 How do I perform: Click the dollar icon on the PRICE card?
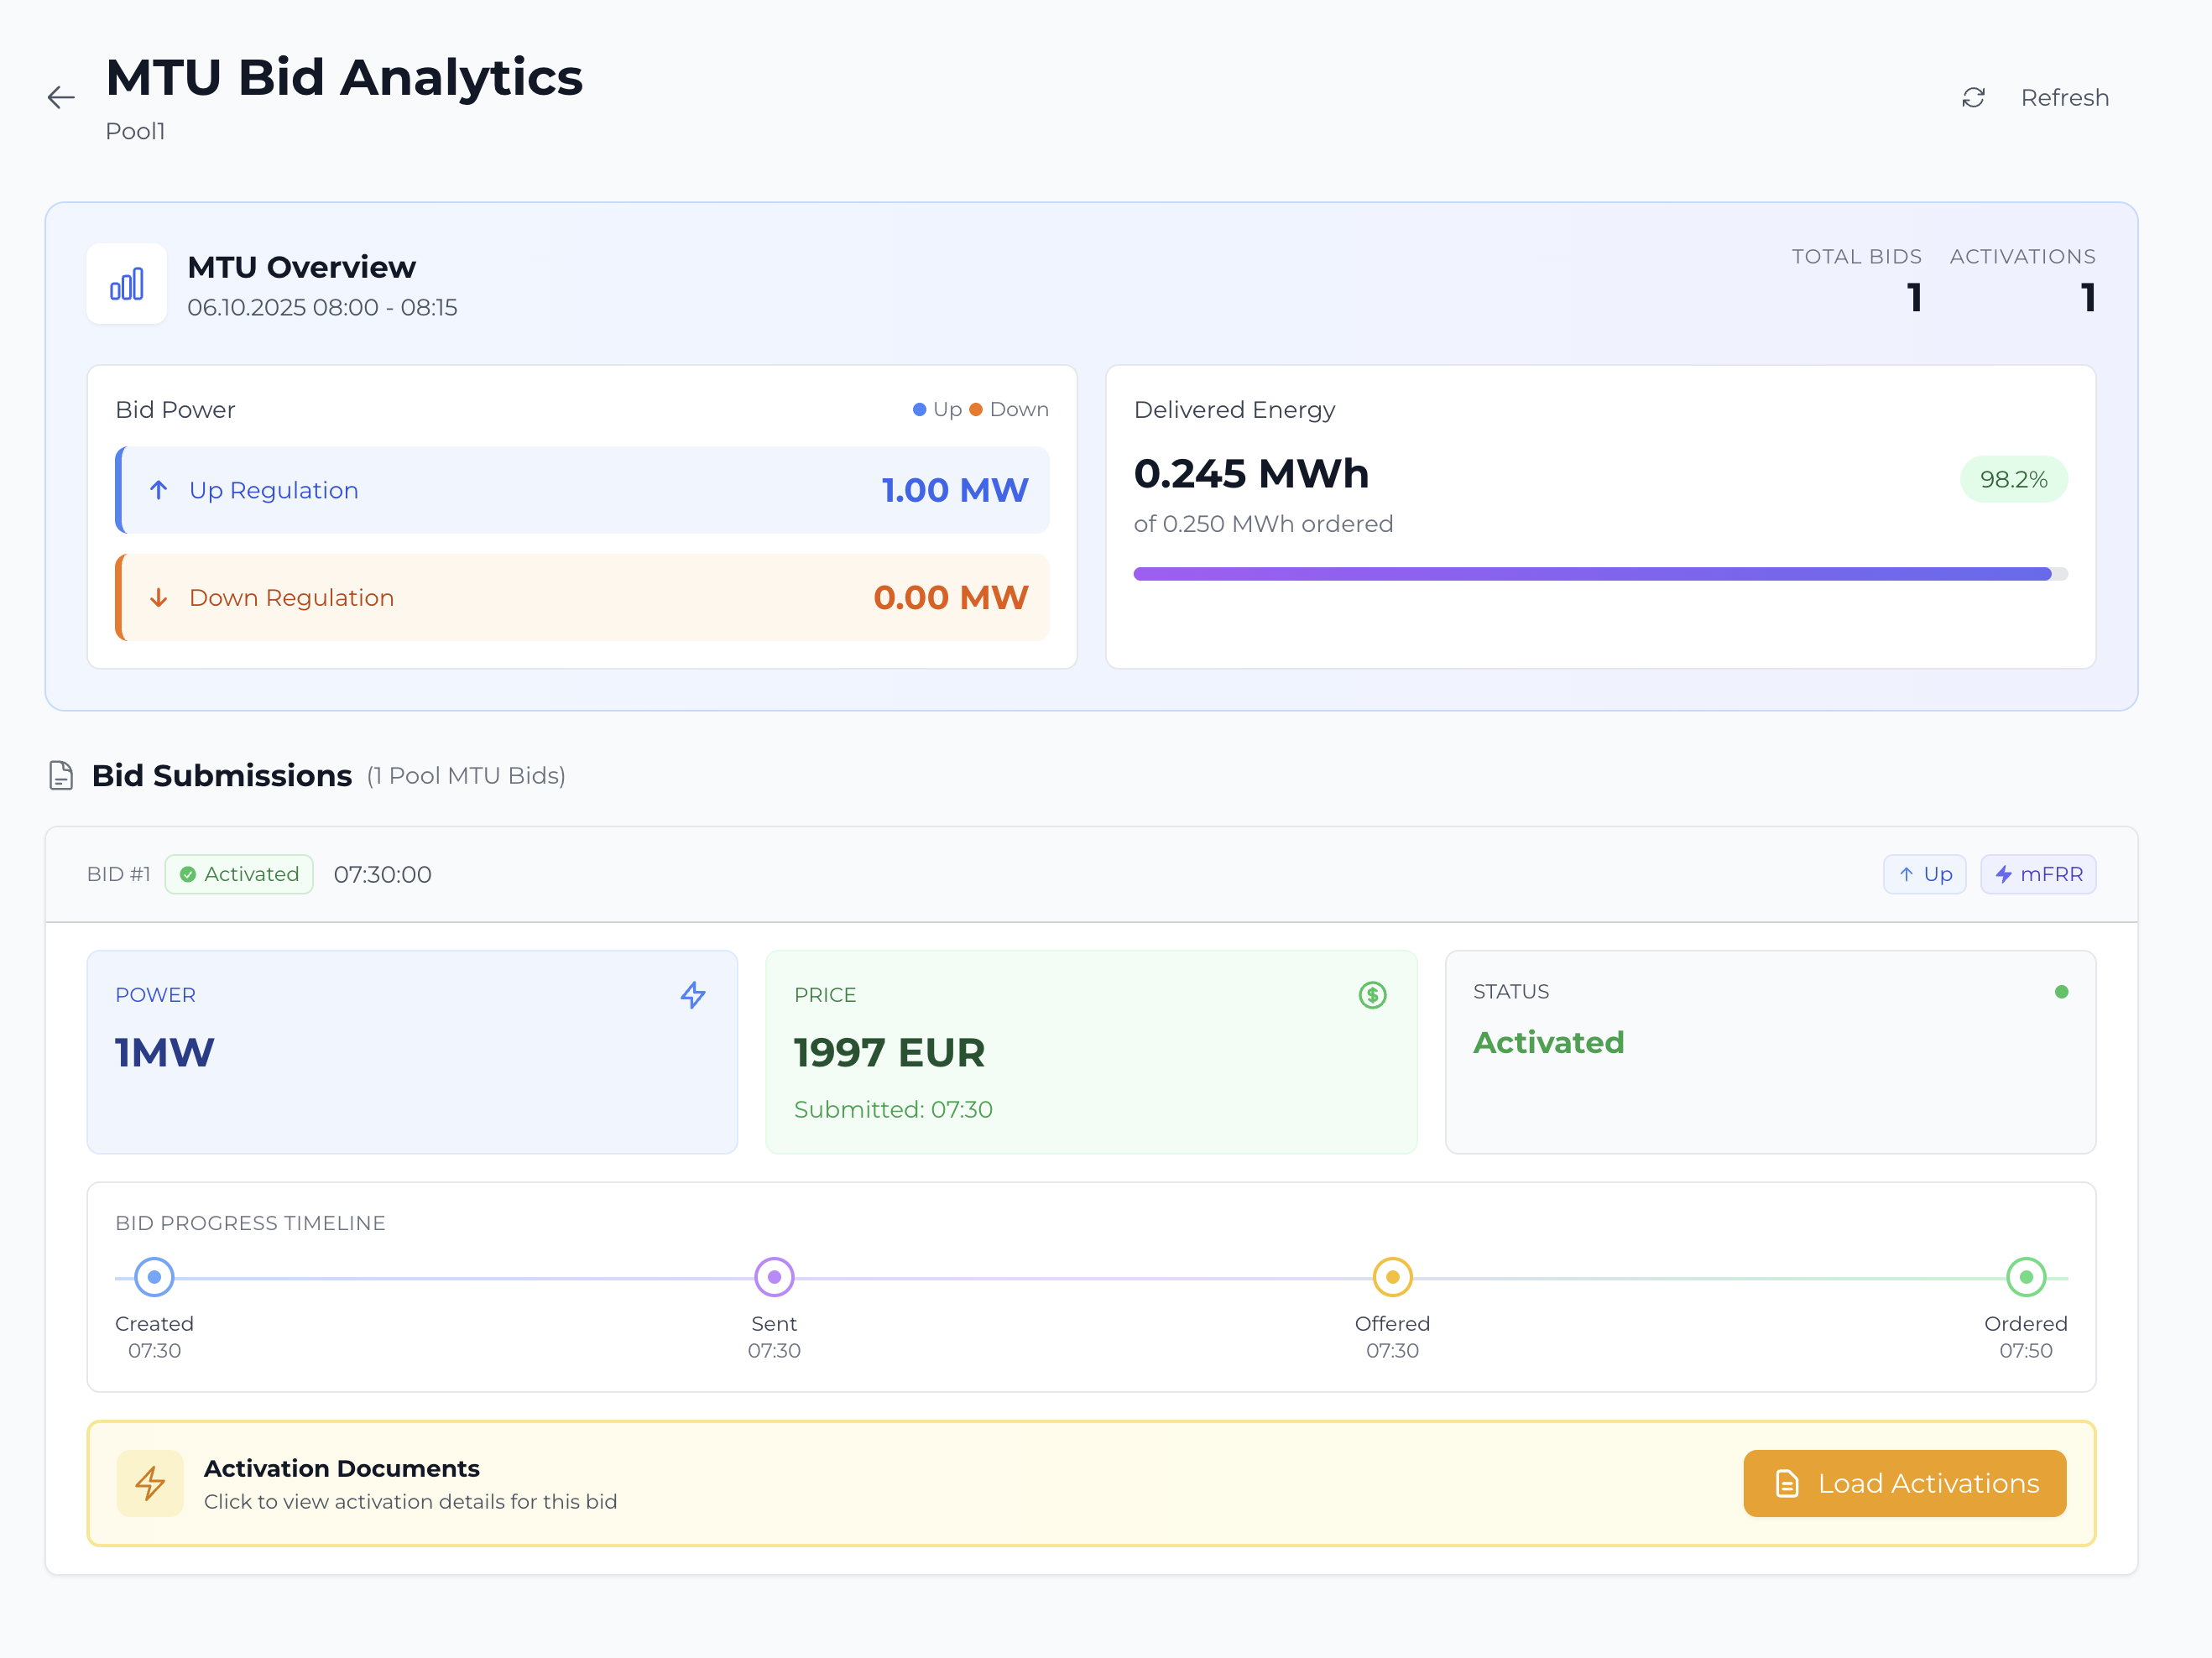click(x=1372, y=994)
